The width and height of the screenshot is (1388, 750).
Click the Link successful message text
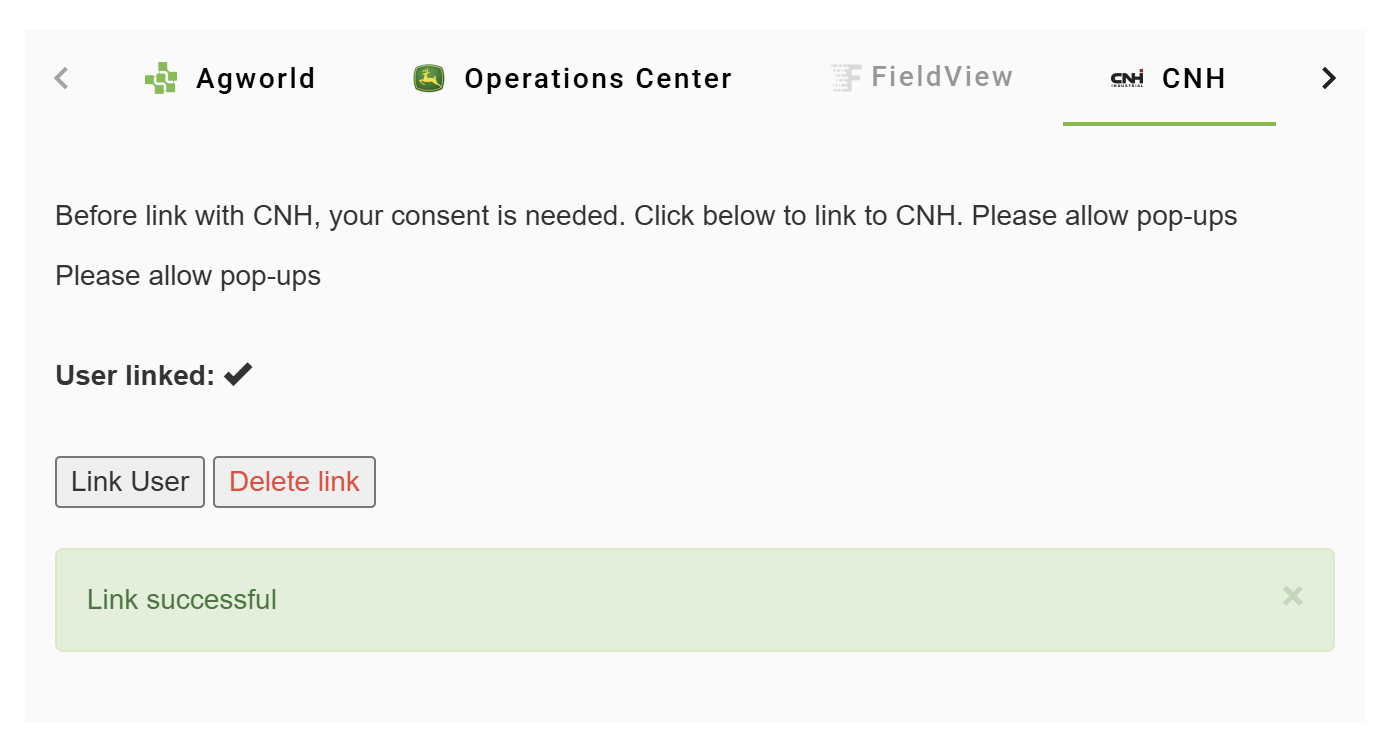[182, 600]
